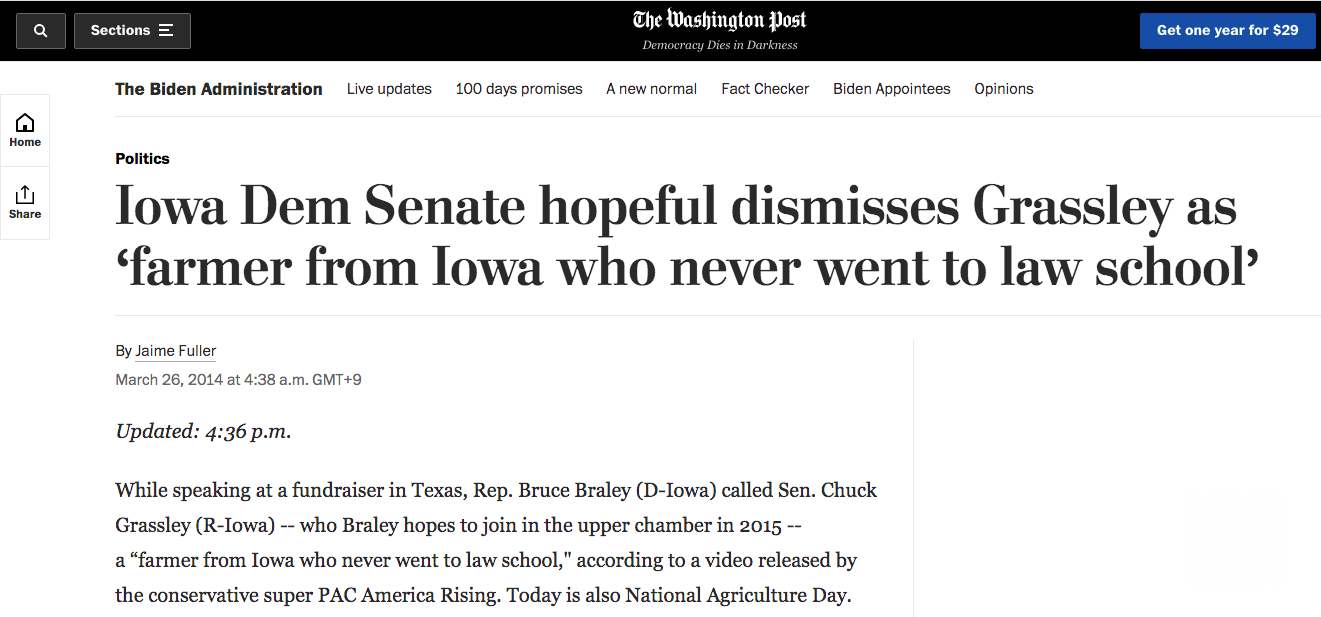Select A new normal
Viewport: 1321px width, 617px height.
651,89
